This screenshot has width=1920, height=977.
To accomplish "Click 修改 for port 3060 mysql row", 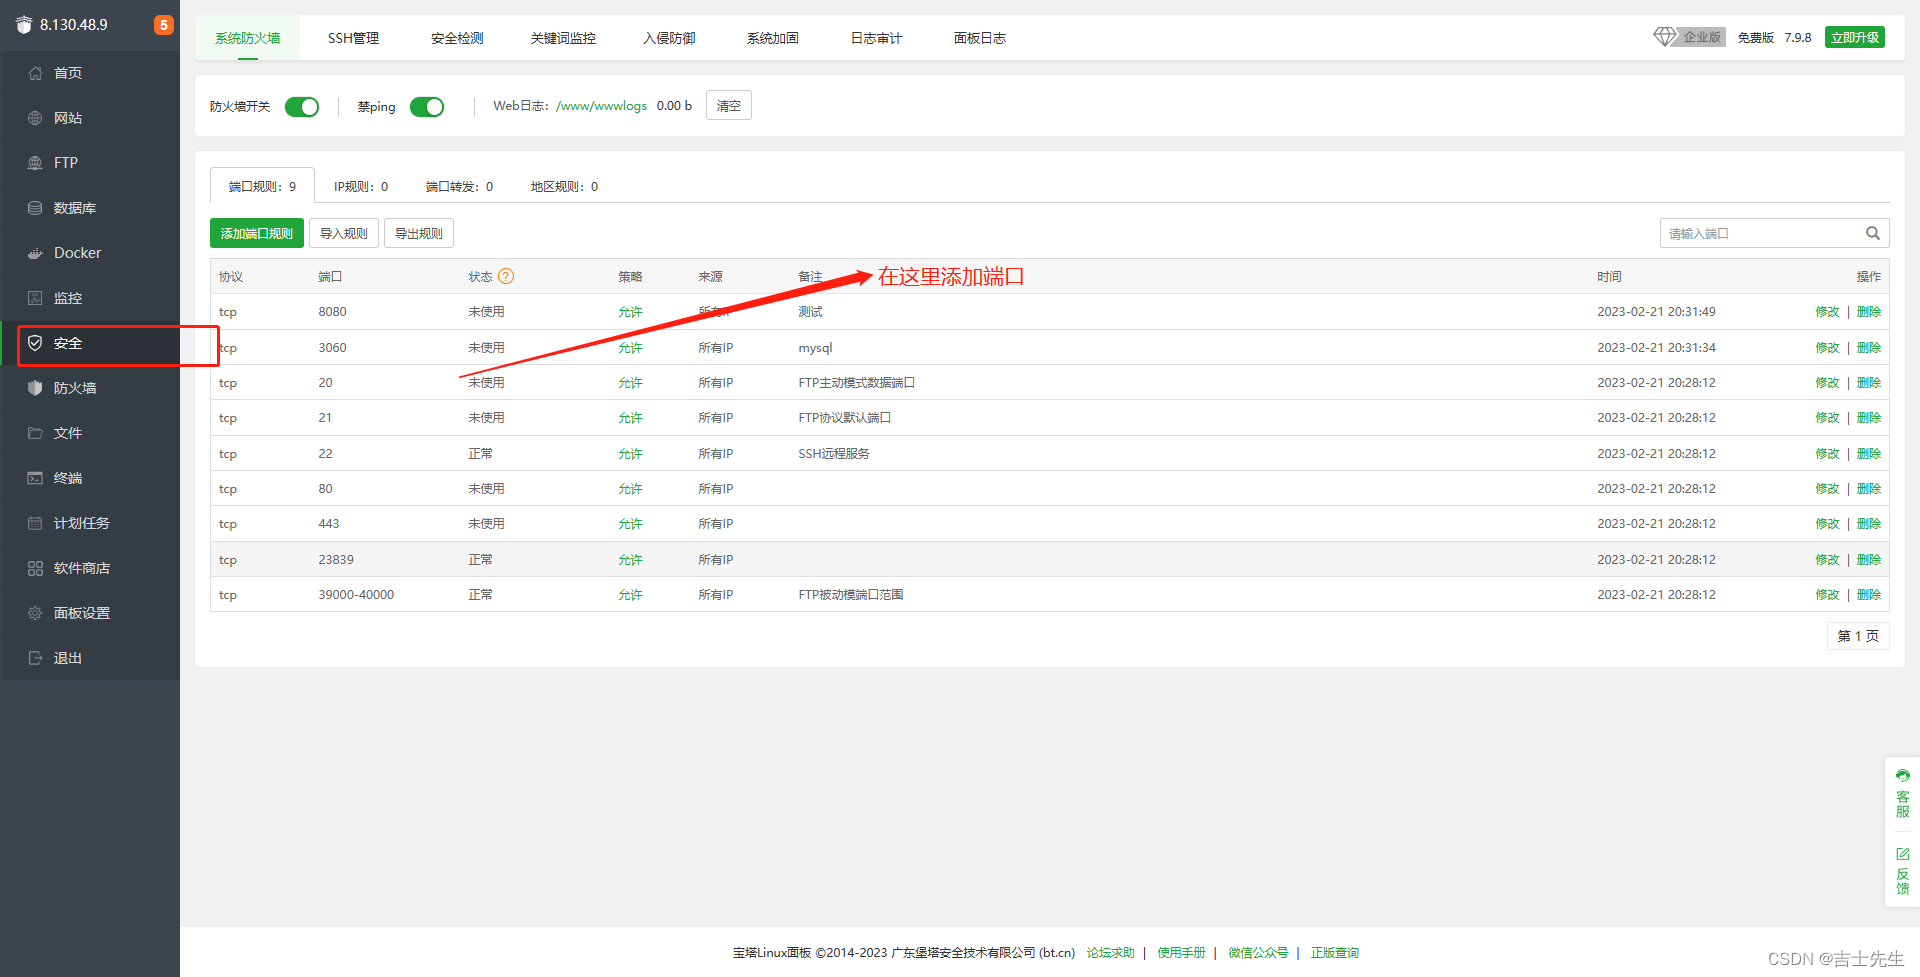I will 1827,348.
